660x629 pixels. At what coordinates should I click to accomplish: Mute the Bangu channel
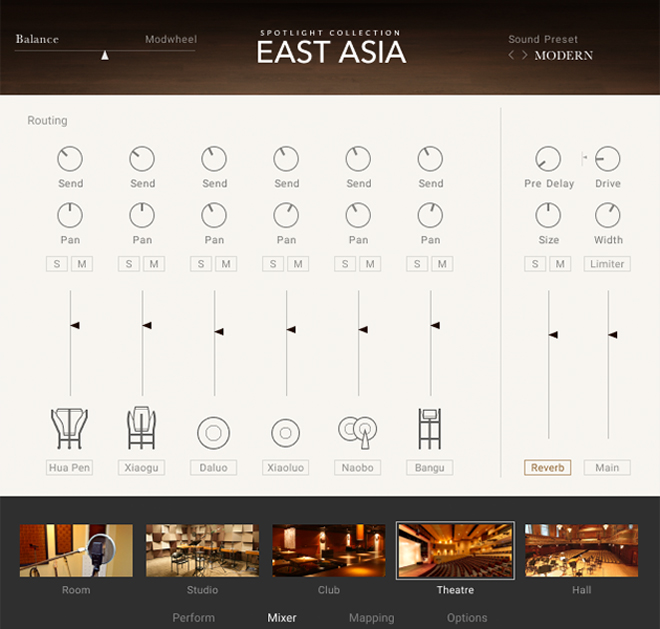pyautogui.click(x=442, y=264)
